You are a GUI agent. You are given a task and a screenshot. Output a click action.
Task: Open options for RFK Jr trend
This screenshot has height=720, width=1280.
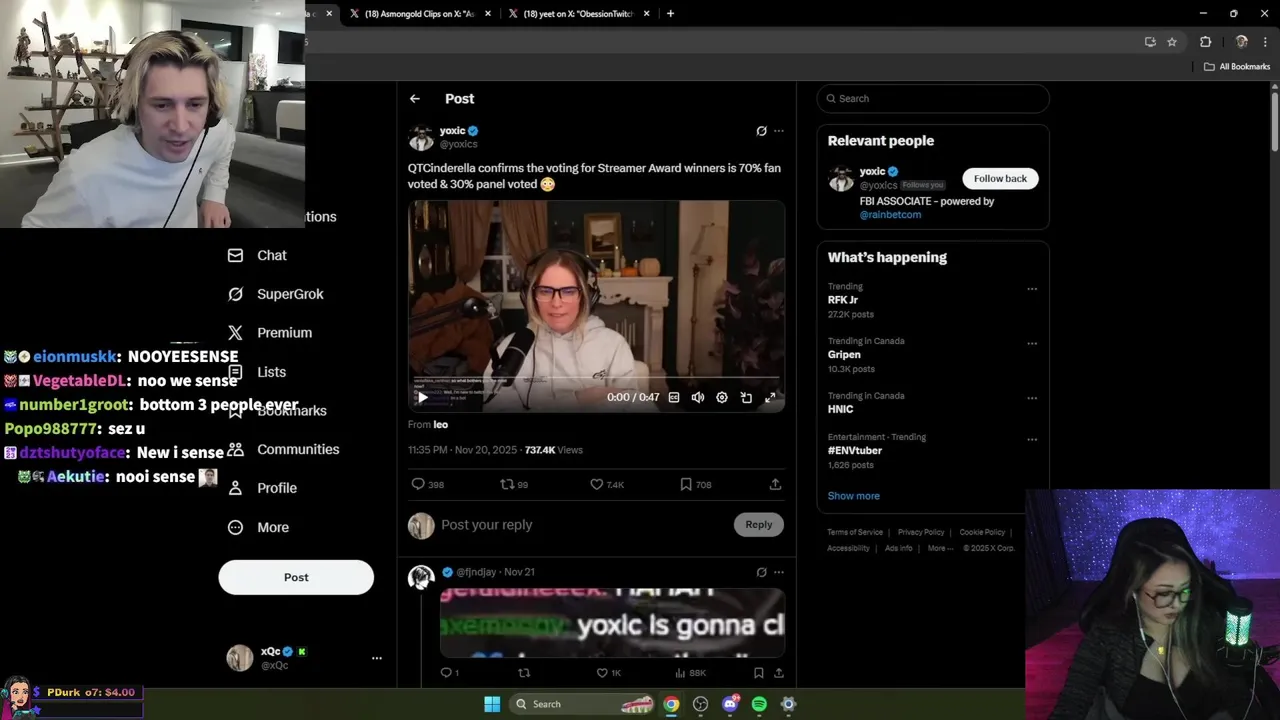(1032, 289)
